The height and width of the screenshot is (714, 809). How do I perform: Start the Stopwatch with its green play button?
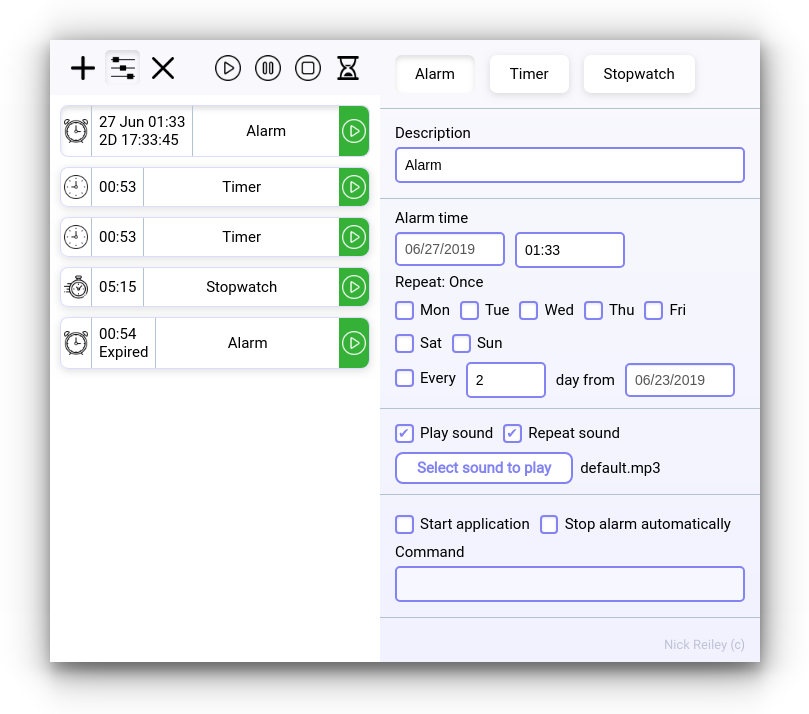[354, 287]
